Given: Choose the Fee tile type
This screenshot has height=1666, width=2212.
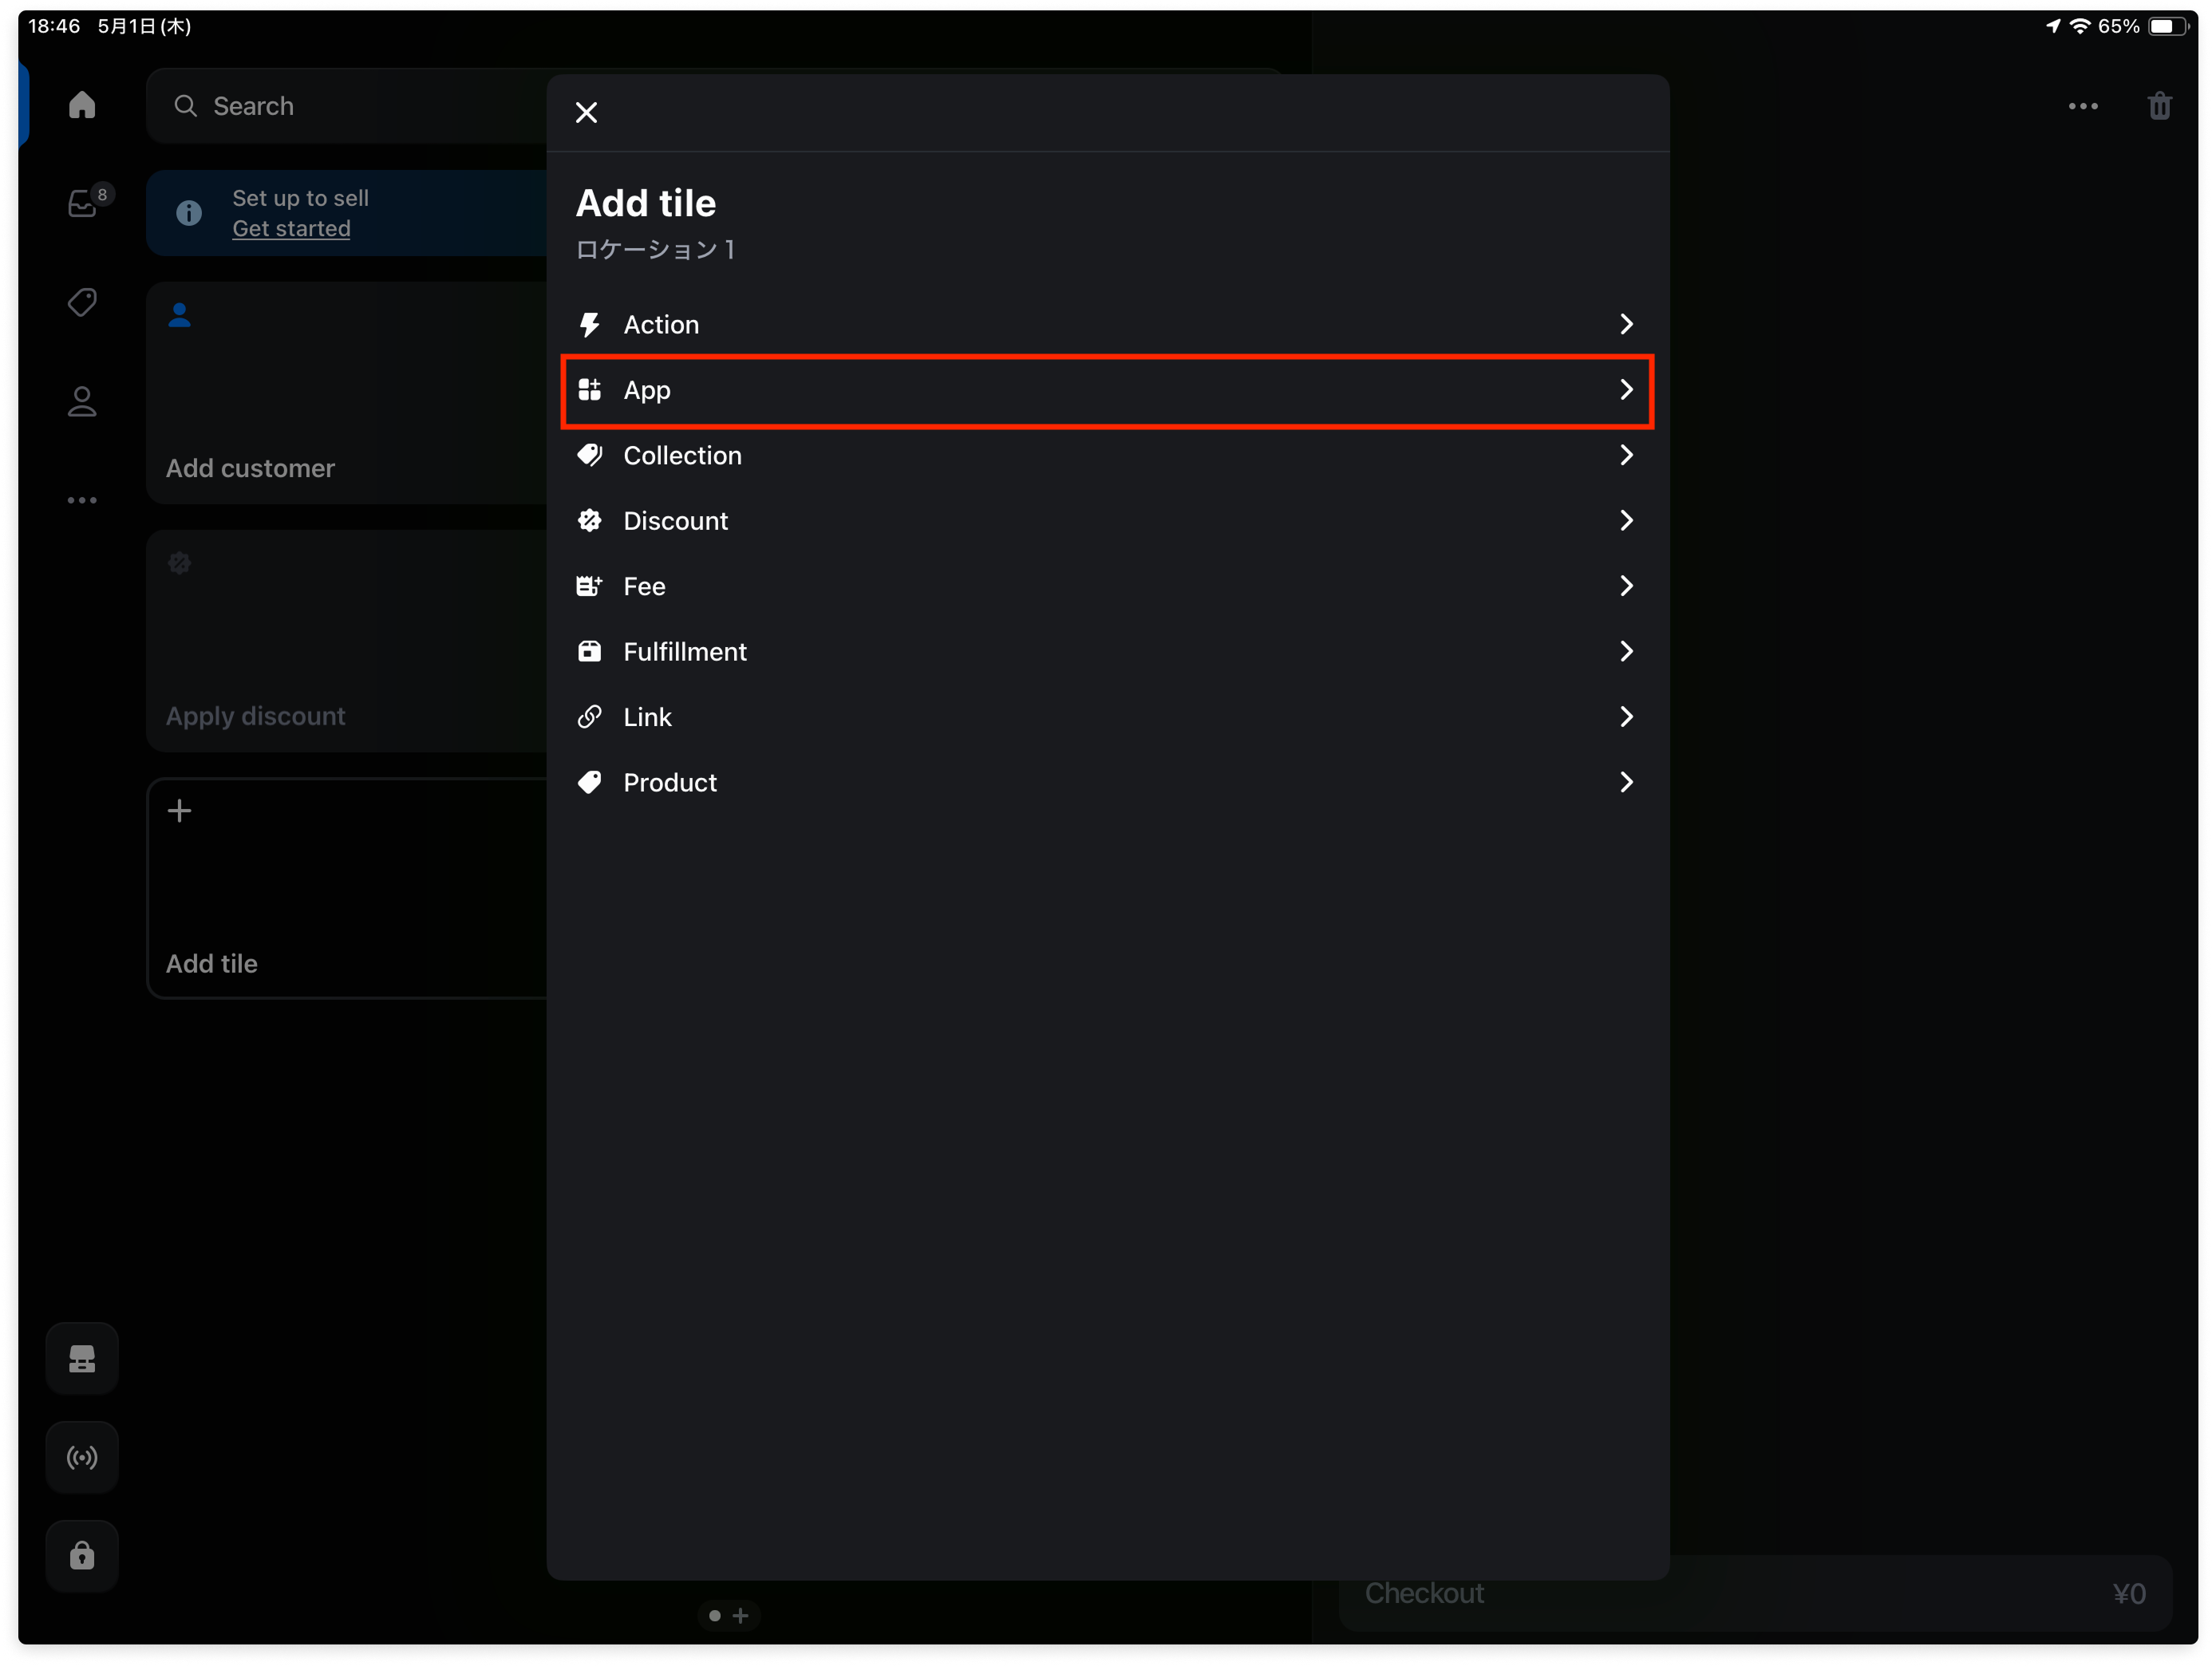Looking at the screenshot, I should (x=1107, y=586).
